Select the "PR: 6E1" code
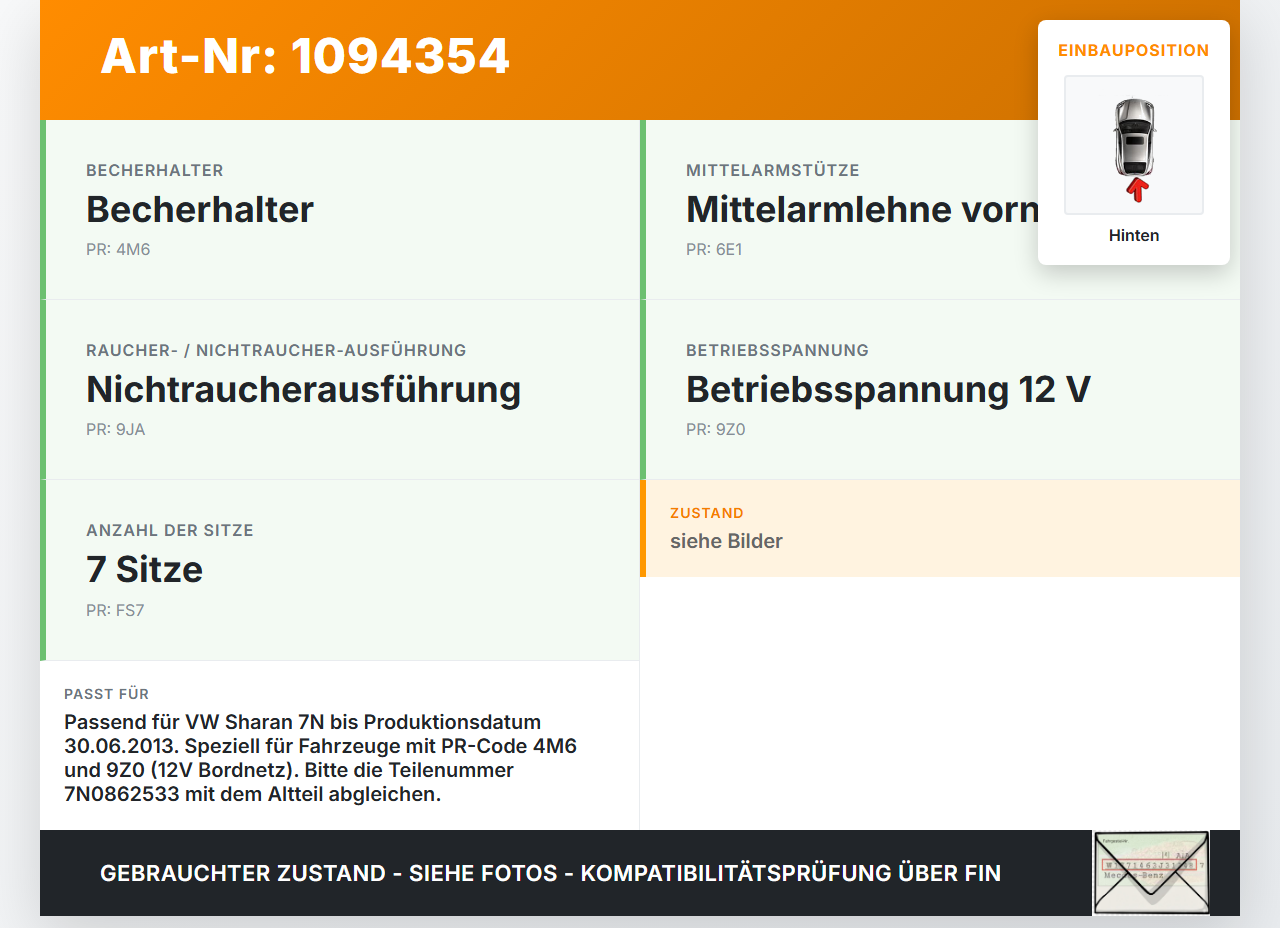1280x928 pixels. point(714,250)
